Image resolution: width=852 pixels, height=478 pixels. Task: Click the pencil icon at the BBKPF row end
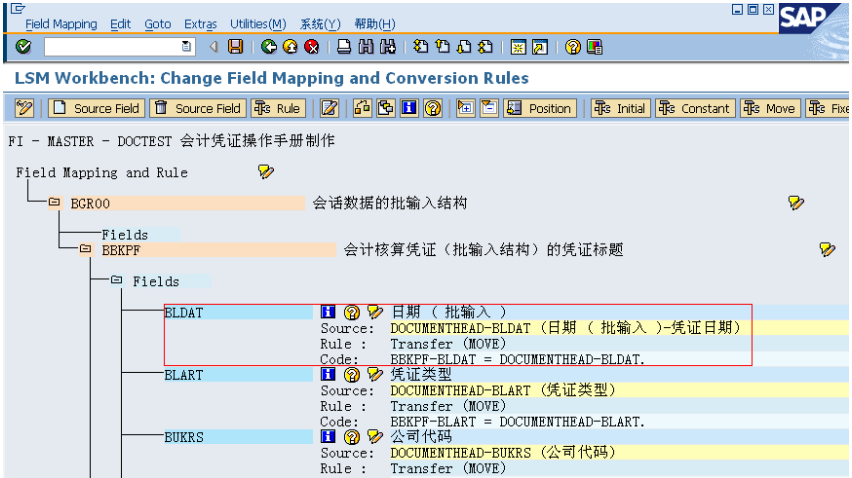[827, 250]
